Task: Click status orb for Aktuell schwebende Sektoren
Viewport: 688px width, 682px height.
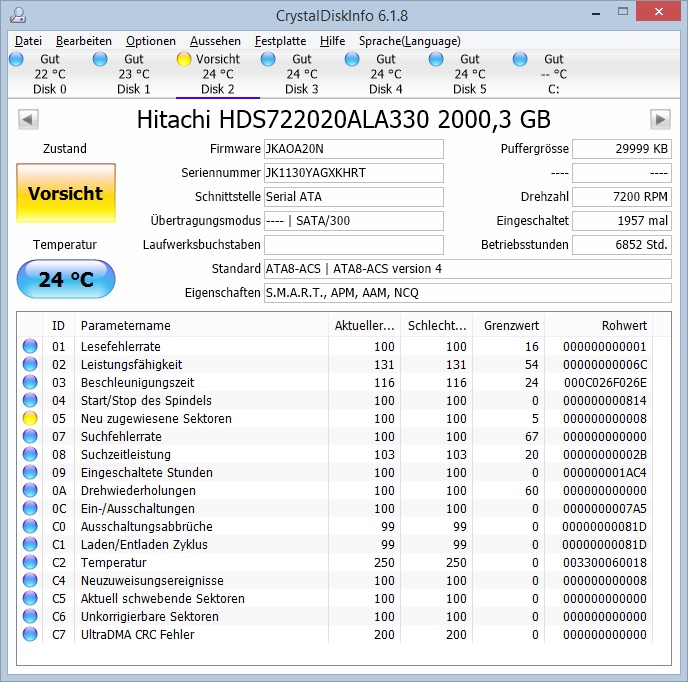Action: [30, 598]
